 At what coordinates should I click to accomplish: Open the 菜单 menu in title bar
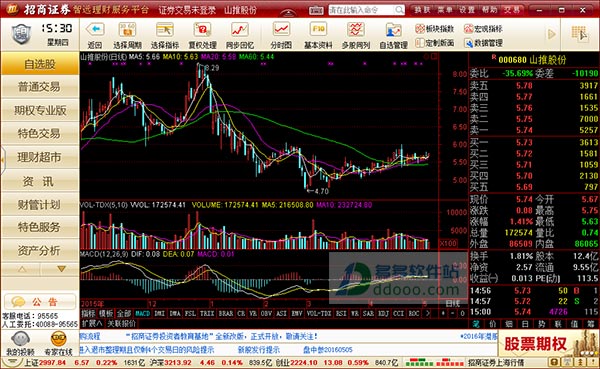444,10
